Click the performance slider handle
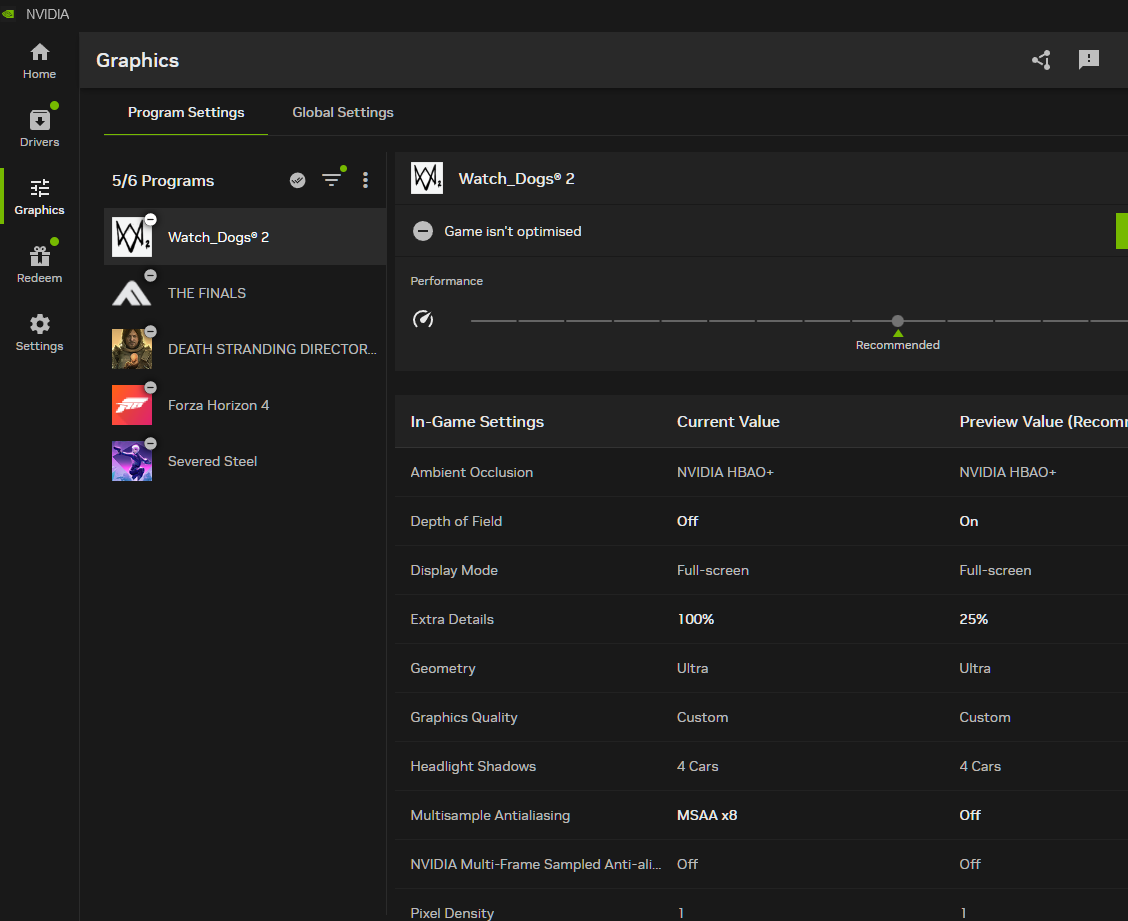The width and height of the screenshot is (1128, 921). pos(898,321)
